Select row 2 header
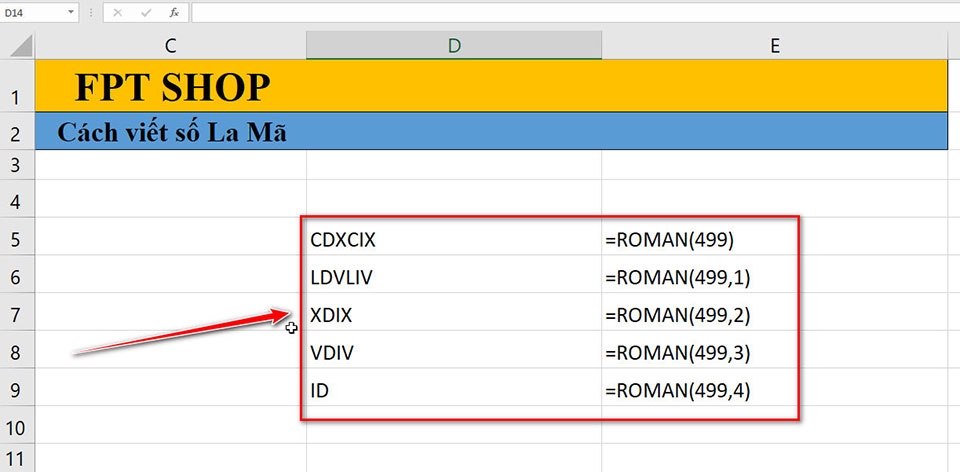 coord(17,131)
